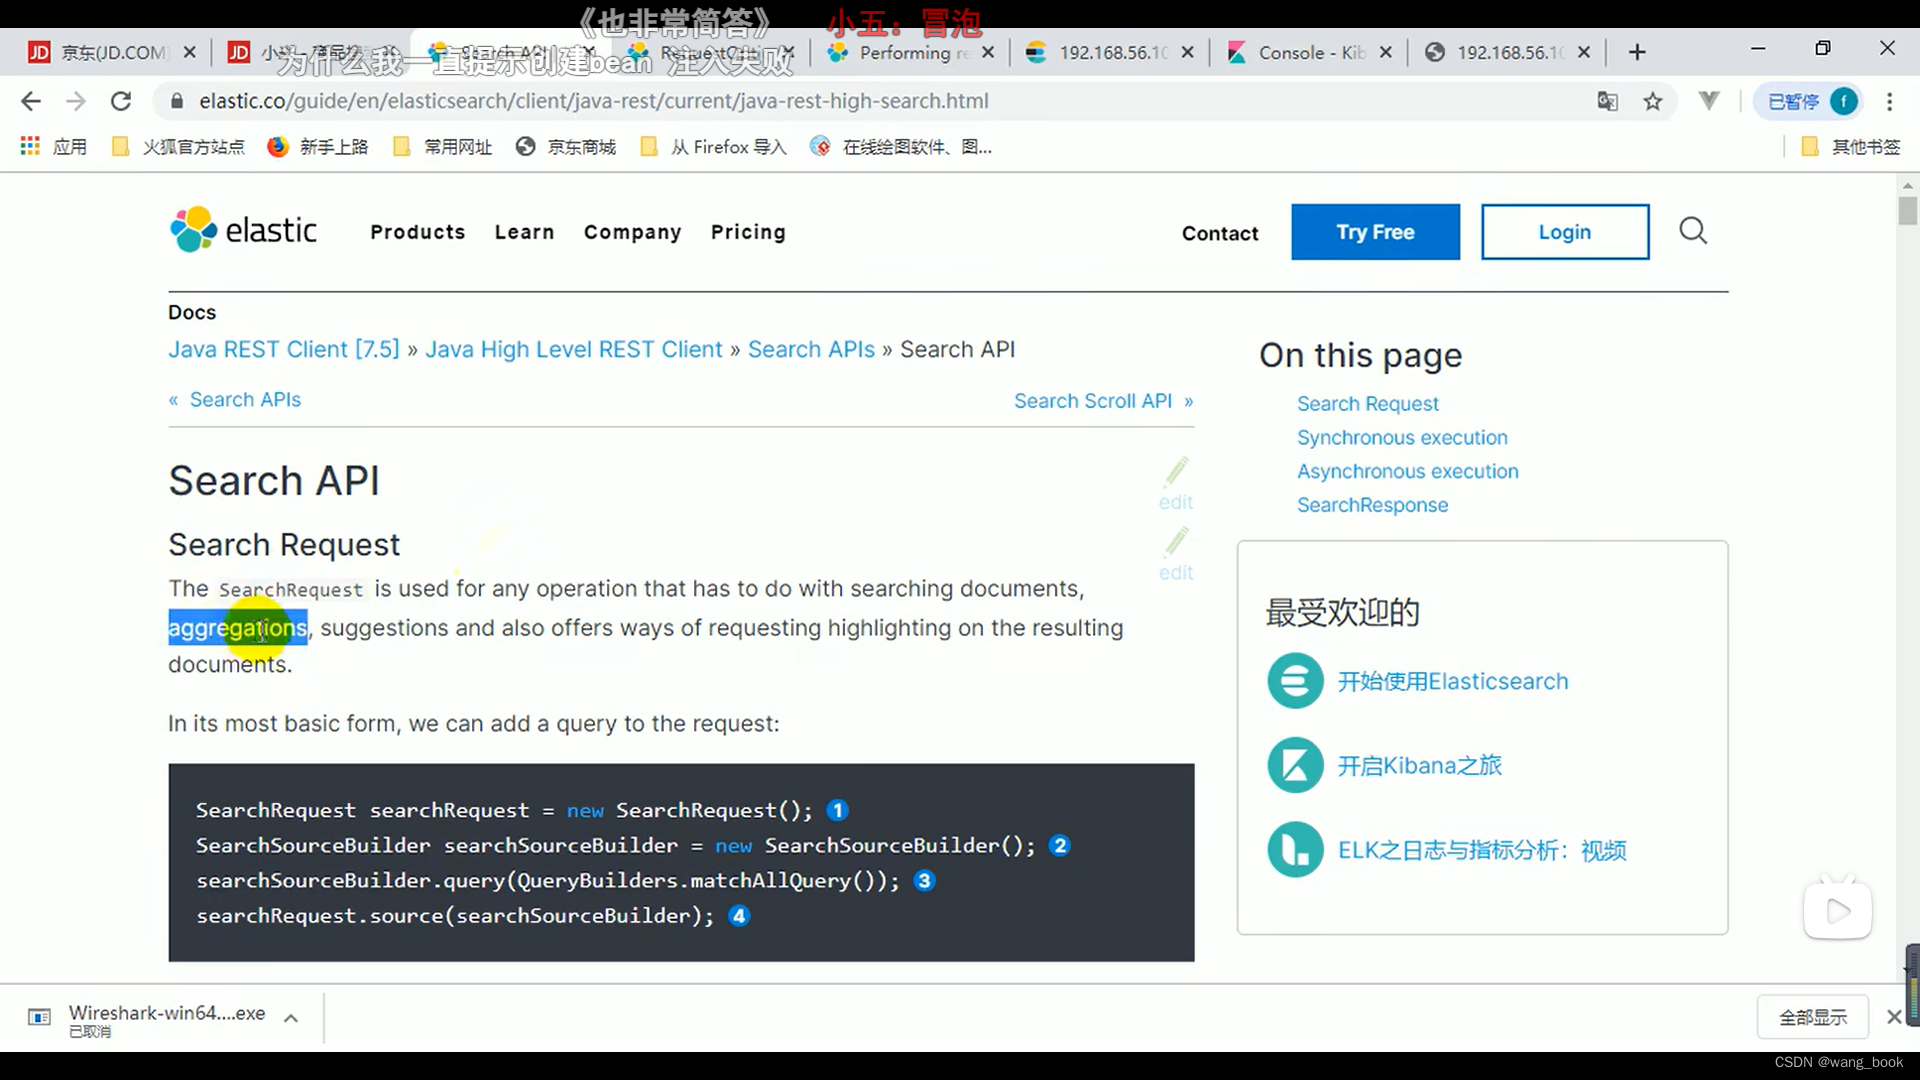The height and width of the screenshot is (1080, 1920).
Task: Click the 全部显示 show all downloads button
Action: pyautogui.click(x=1813, y=1017)
